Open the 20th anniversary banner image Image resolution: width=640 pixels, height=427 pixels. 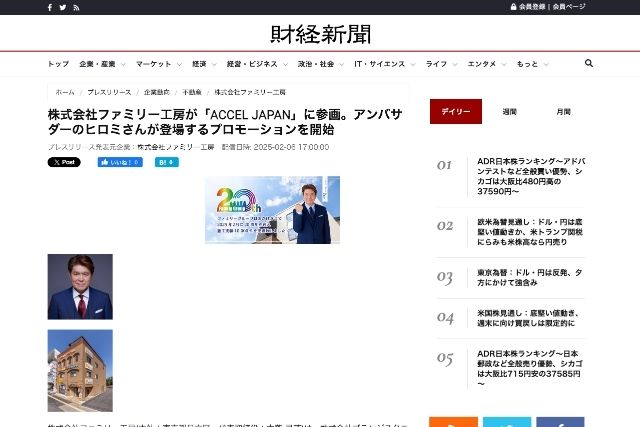point(272,210)
